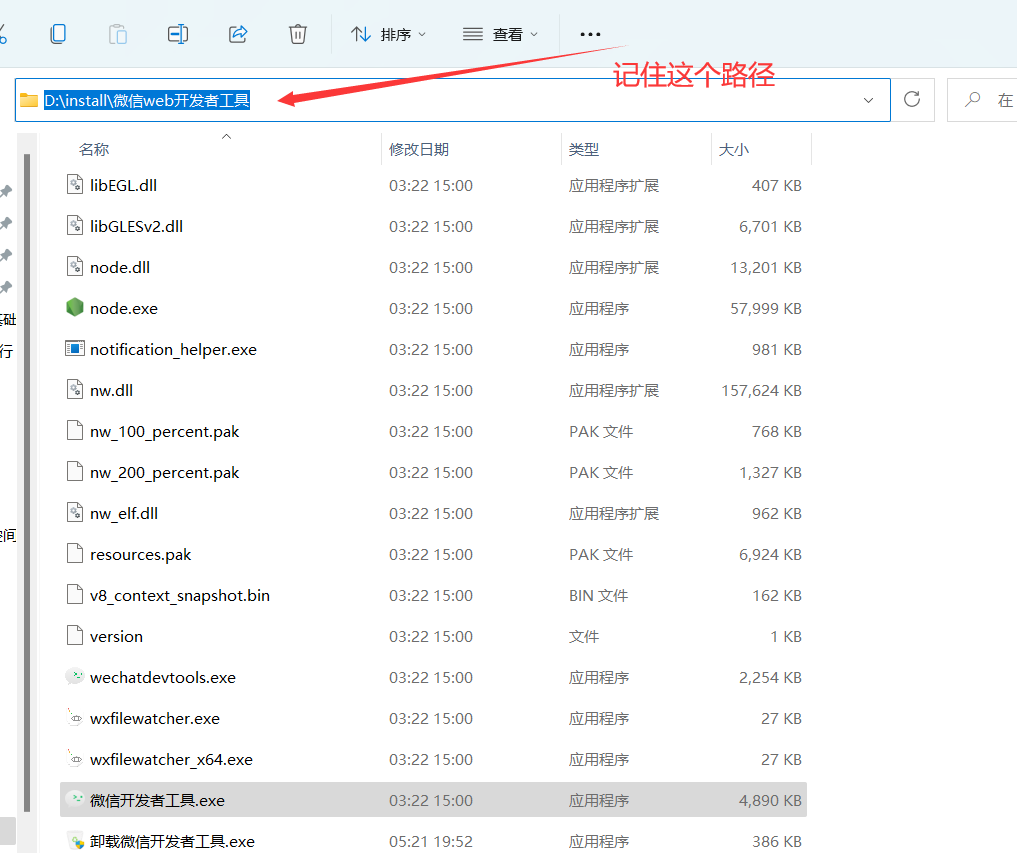Click the navigation pane vertical scrollbar
Screen dimensions: 1017x853
tap(27, 483)
